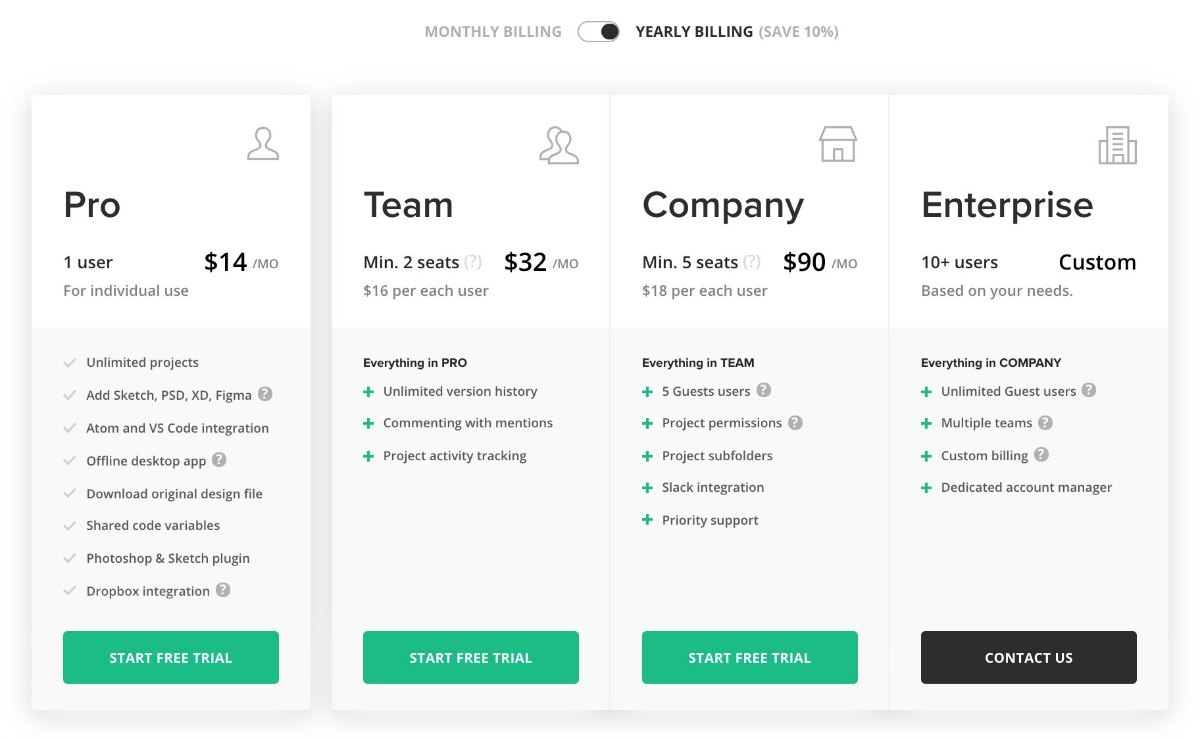Click the two-person Team plan icon
Screen dimensions: 1200x739
click(x=559, y=145)
